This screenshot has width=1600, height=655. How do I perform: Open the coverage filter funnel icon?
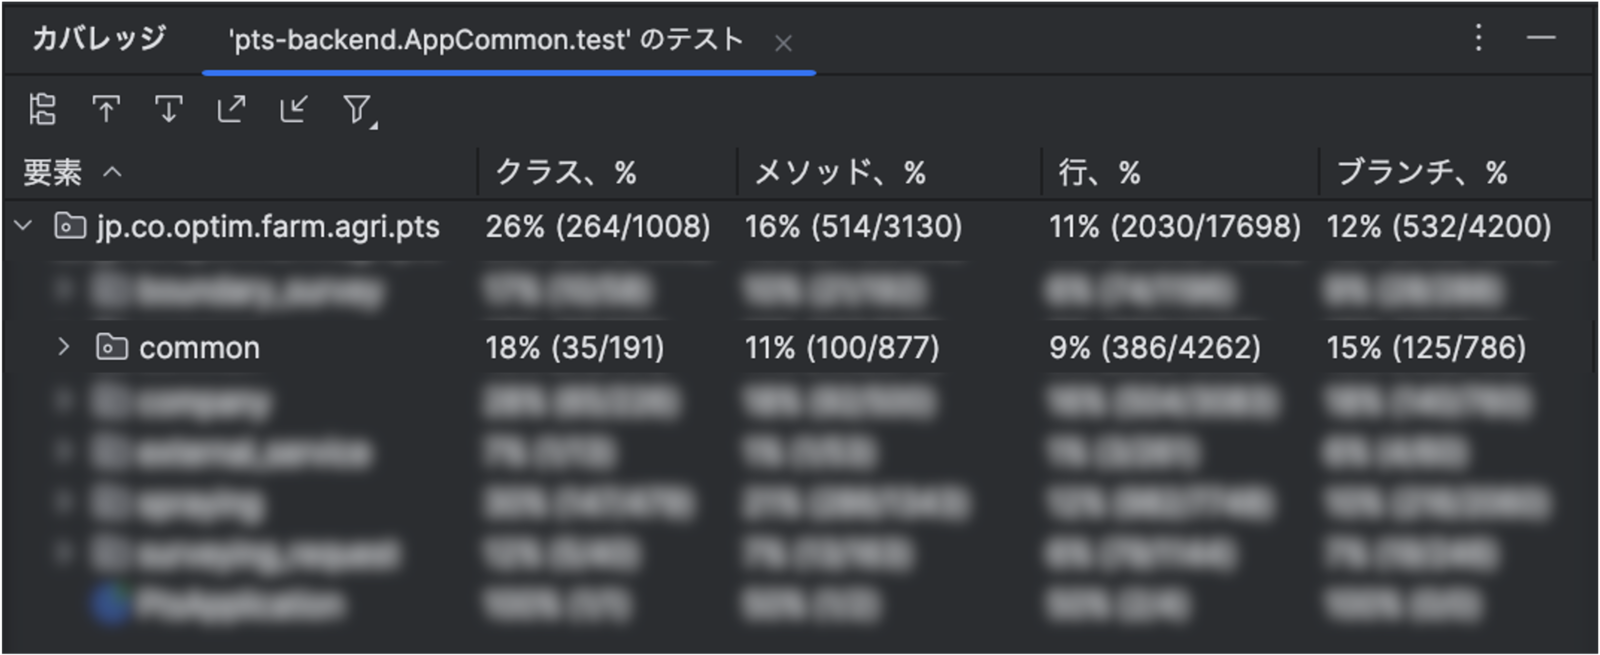359,110
